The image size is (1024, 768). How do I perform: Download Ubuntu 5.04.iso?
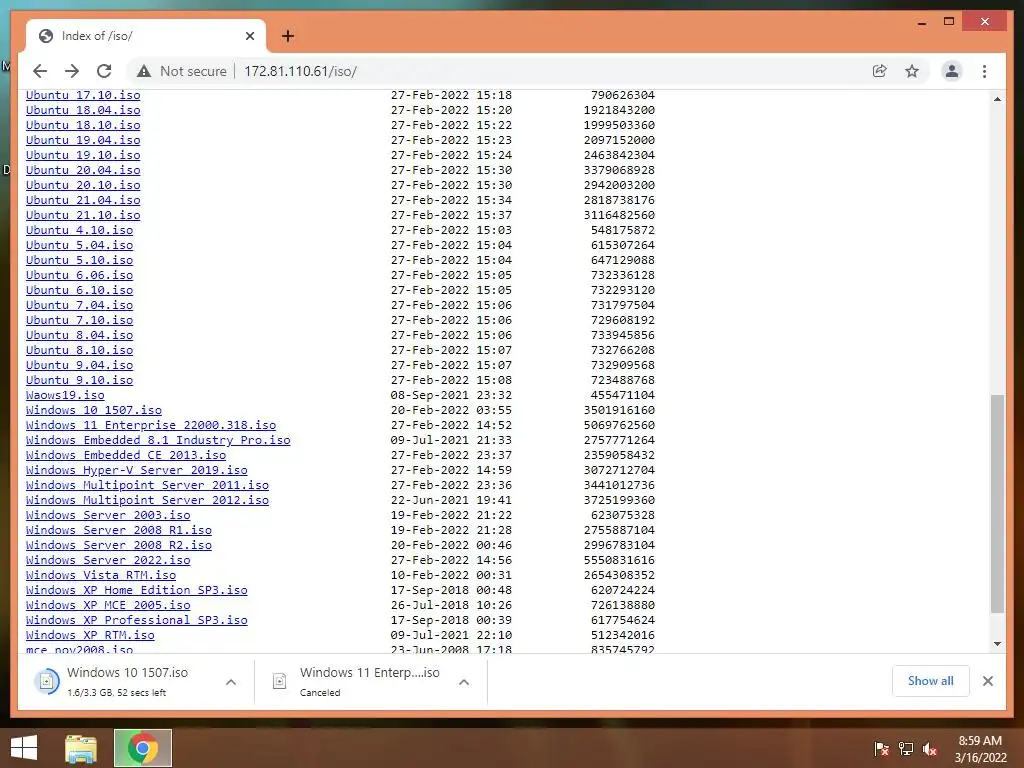click(x=80, y=246)
